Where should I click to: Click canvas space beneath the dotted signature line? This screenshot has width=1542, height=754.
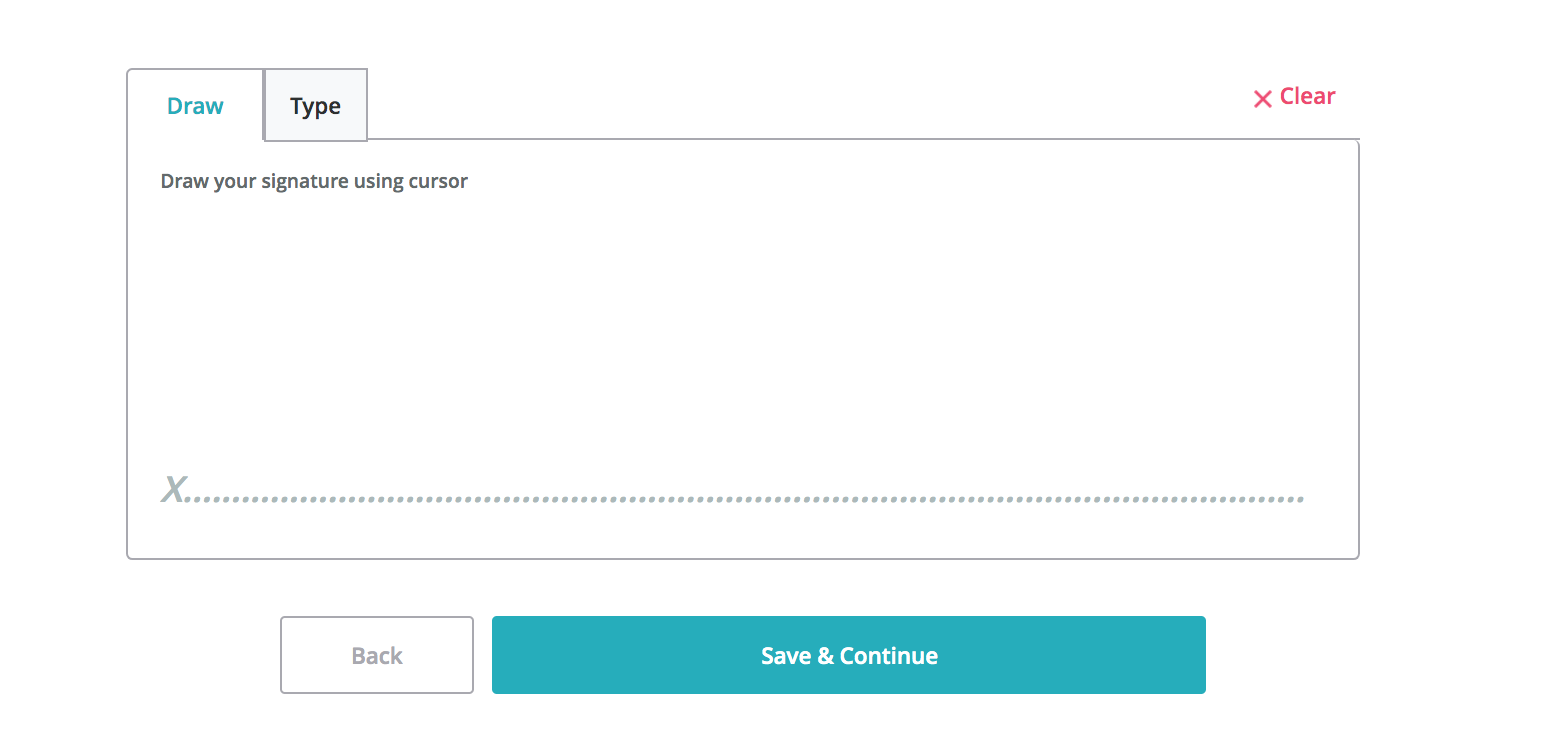(x=742, y=530)
